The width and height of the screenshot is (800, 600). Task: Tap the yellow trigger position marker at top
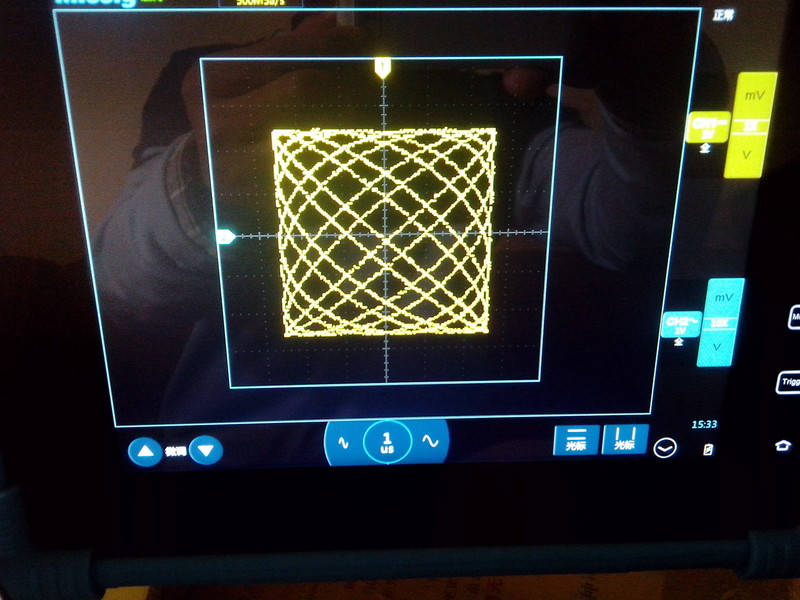tap(382, 67)
